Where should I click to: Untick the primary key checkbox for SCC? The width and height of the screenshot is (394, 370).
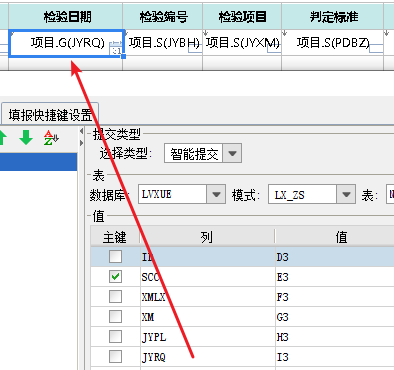pos(115,277)
